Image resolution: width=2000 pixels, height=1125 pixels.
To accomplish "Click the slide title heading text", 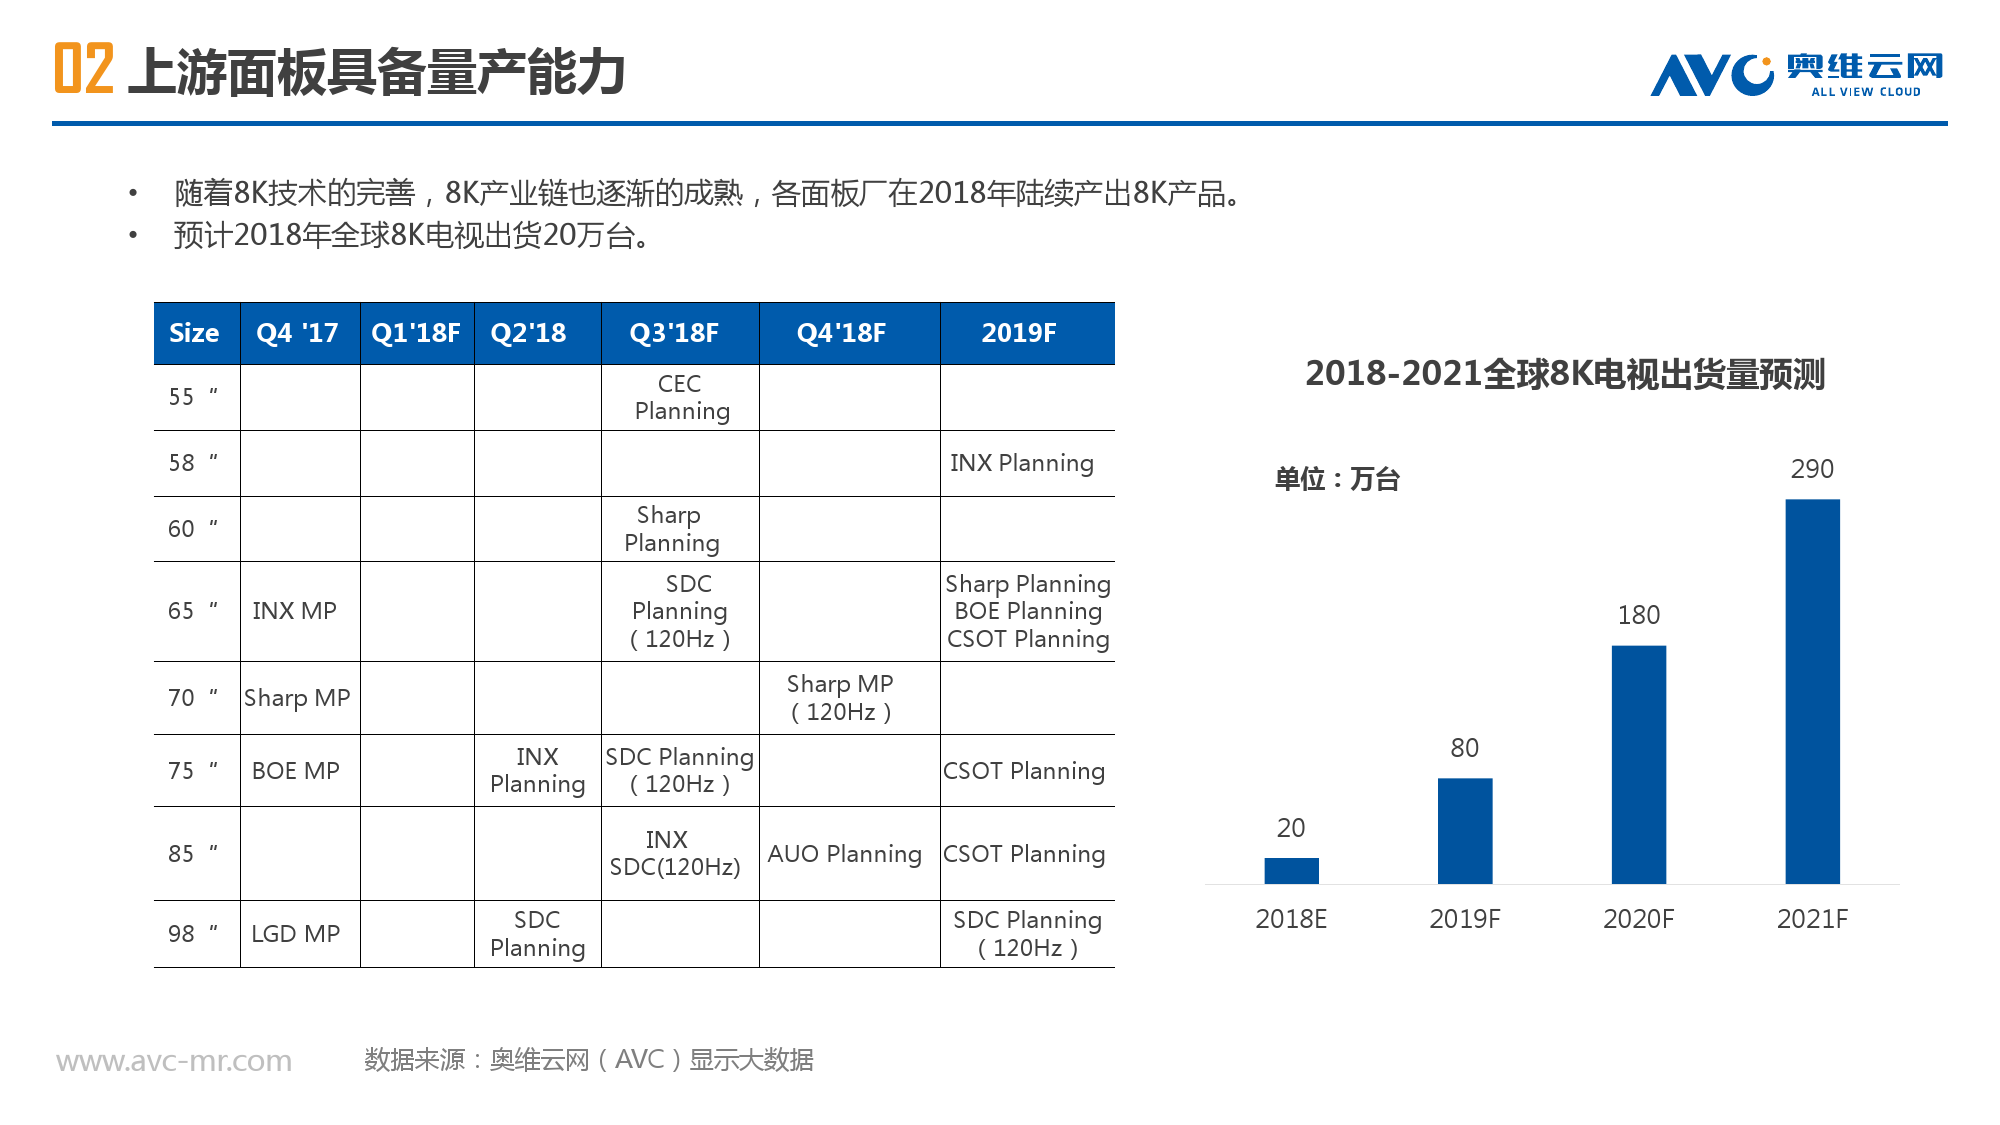I will click(x=376, y=72).
